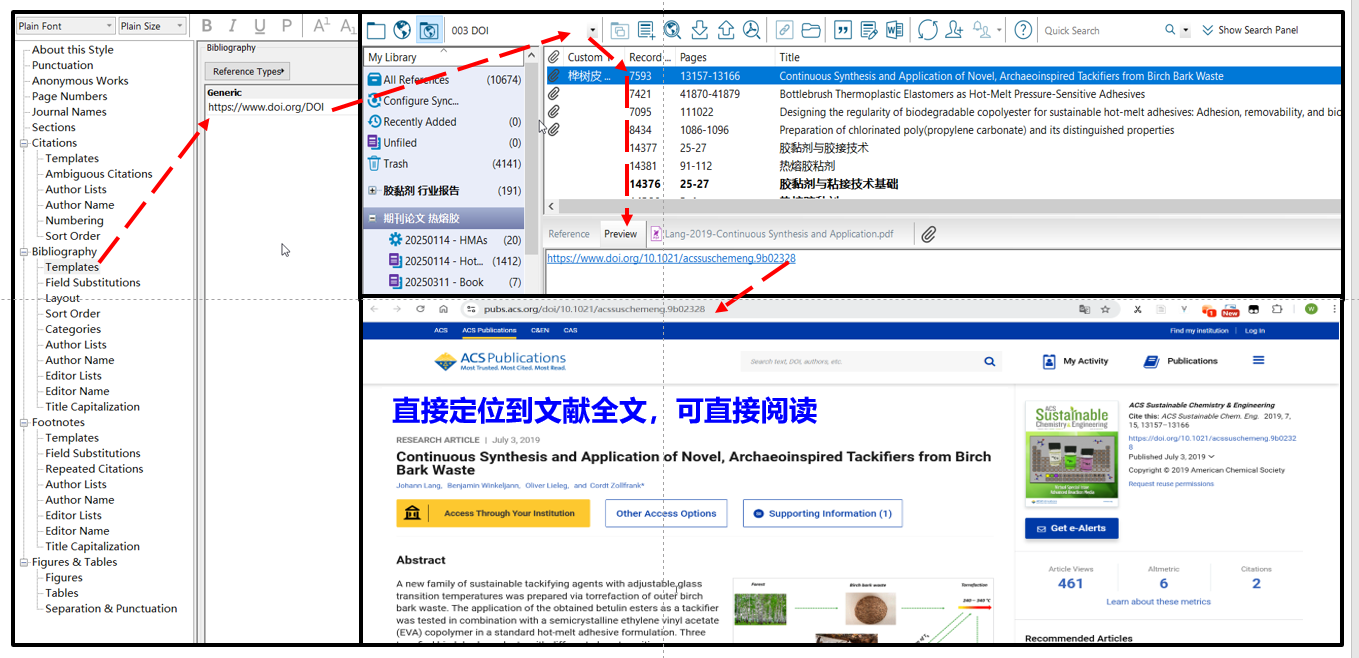Collapse the Citations tree node
Screen dimensions: 1359x658
23,143
